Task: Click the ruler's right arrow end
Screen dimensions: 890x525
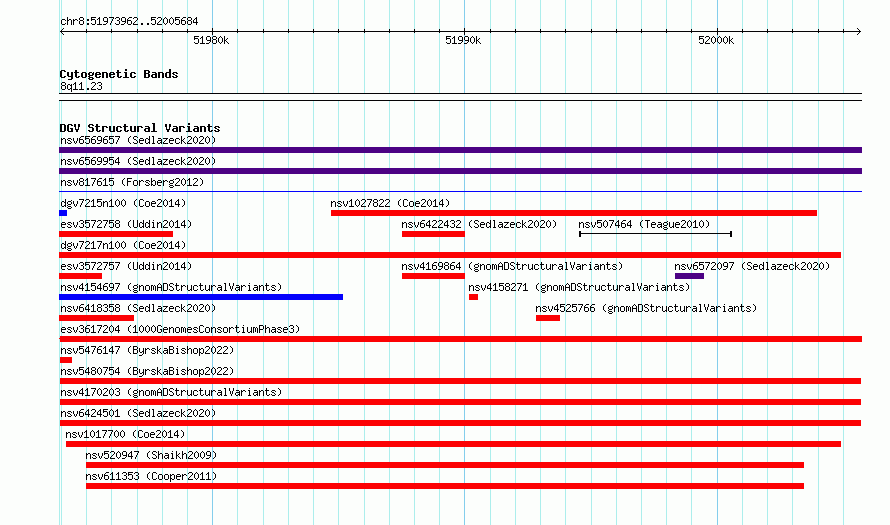Action: pyautogui.click(x=859, y=31)
